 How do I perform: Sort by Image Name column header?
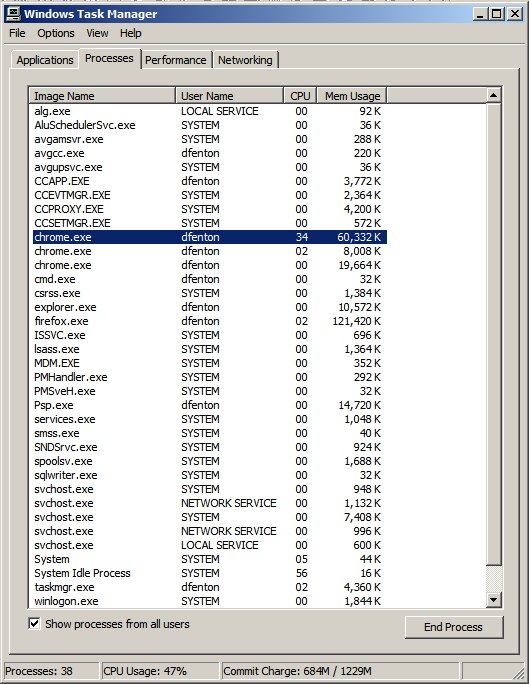[102, 96]
